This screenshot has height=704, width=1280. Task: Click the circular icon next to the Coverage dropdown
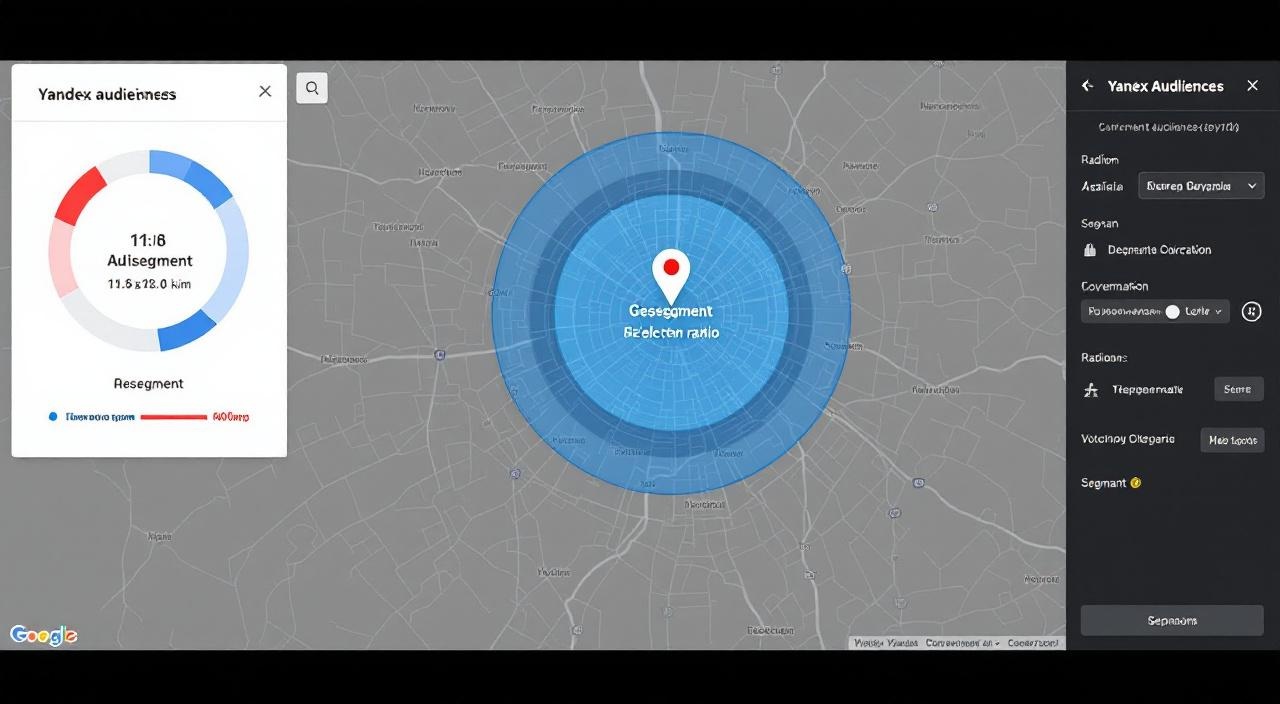coord(1251,311)
